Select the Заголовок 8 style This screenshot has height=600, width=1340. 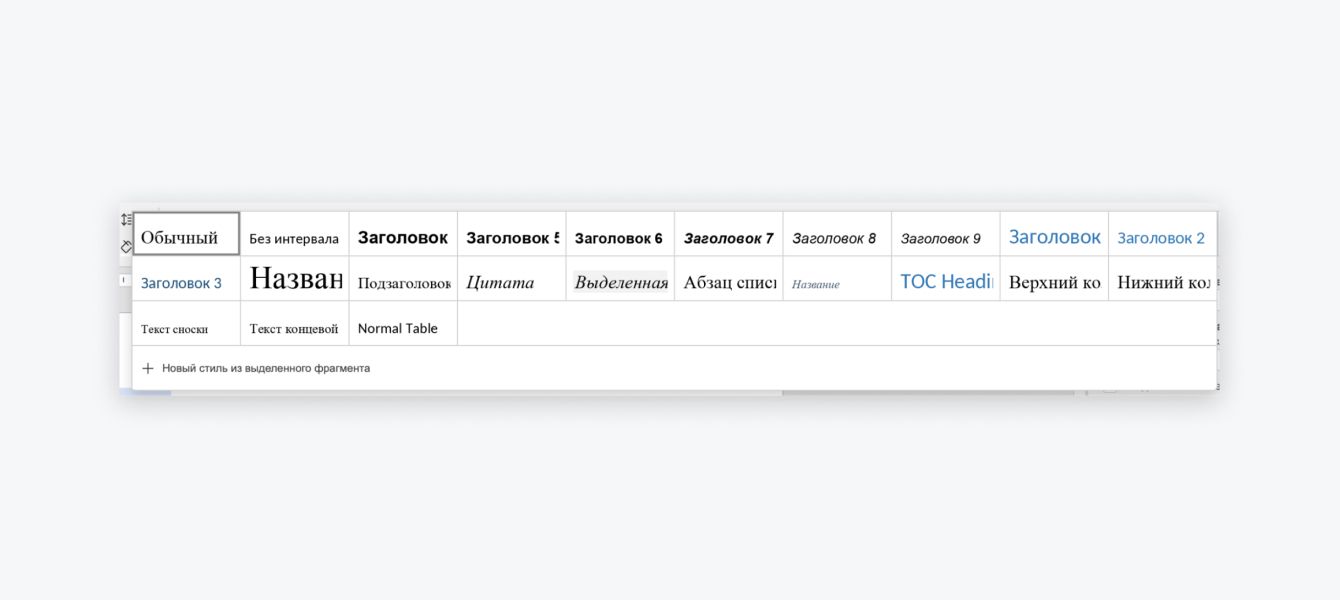tap(836, 238)
